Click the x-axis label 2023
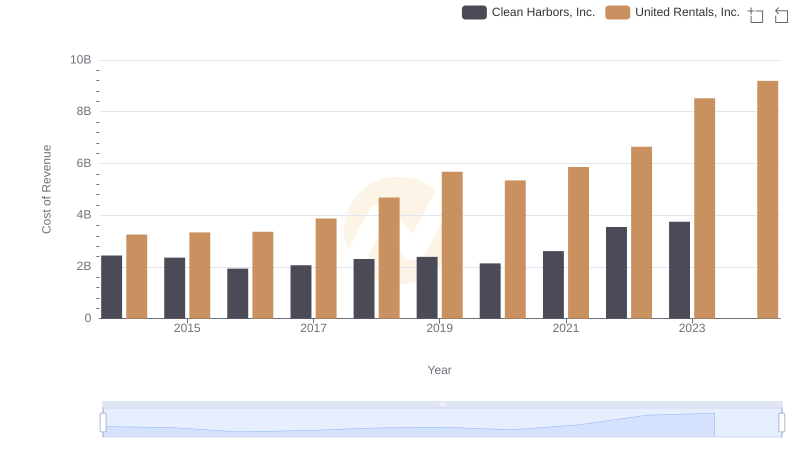 (692, 328)
